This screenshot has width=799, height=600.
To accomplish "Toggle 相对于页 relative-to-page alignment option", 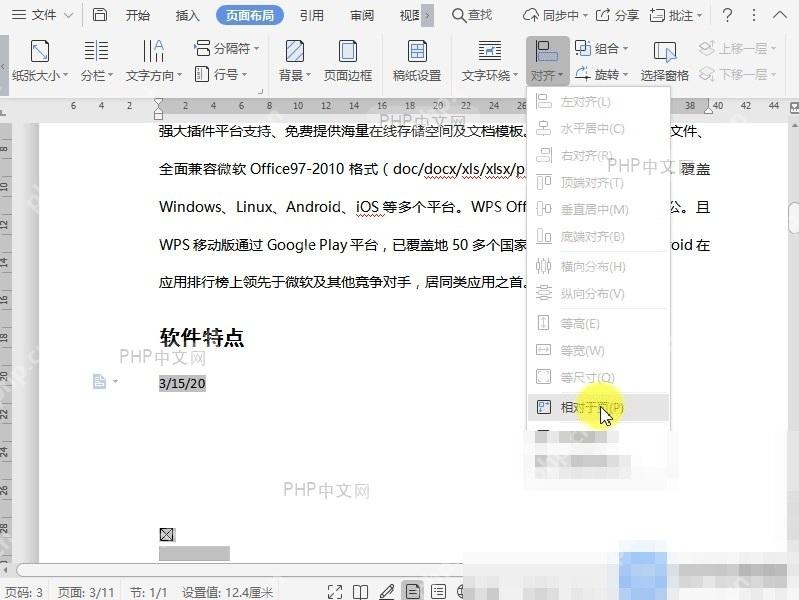I will 598,407.
